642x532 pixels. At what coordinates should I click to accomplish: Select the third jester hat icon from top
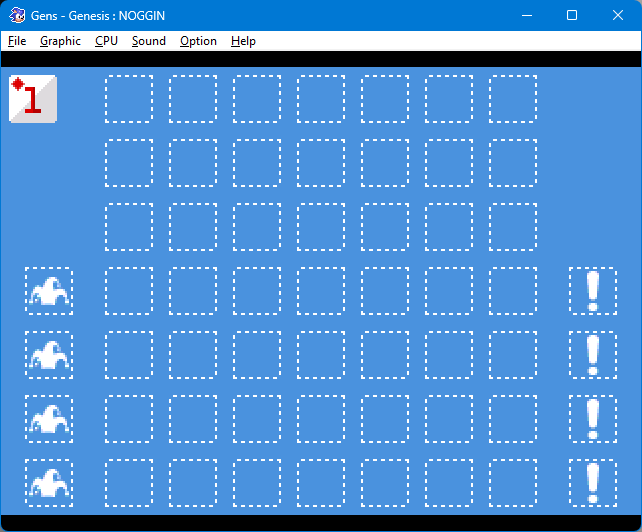tap(49, 419)
